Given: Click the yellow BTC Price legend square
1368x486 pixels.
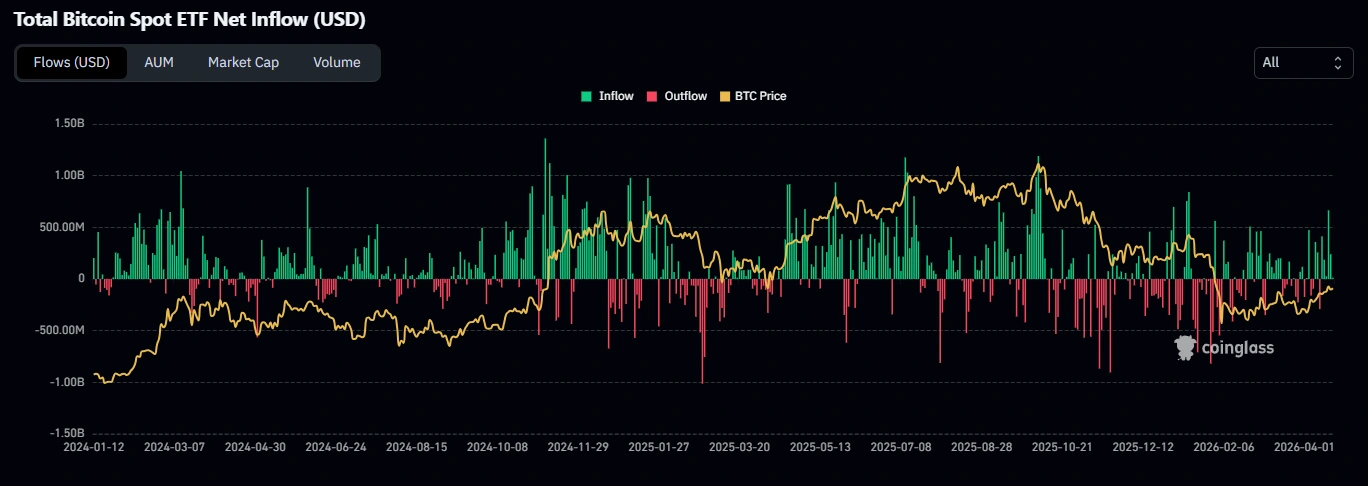Looking at the screenshot, I should (x=724, y=96).
